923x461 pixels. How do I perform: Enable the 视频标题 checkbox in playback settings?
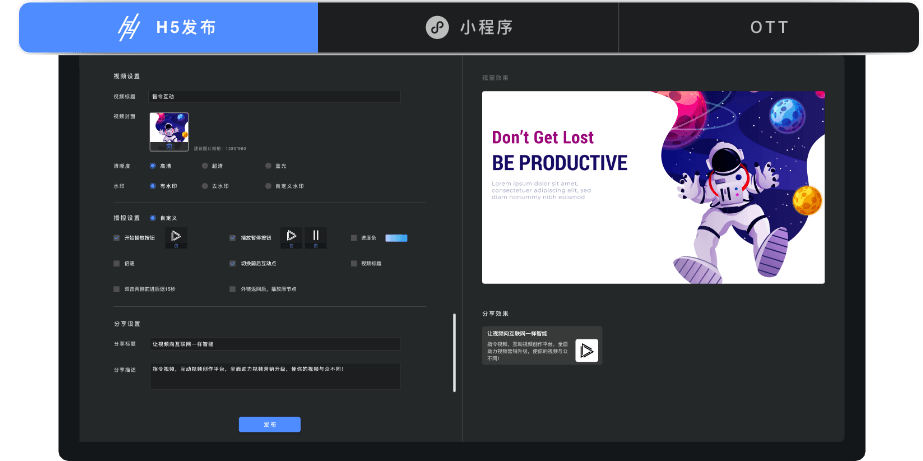354,263
